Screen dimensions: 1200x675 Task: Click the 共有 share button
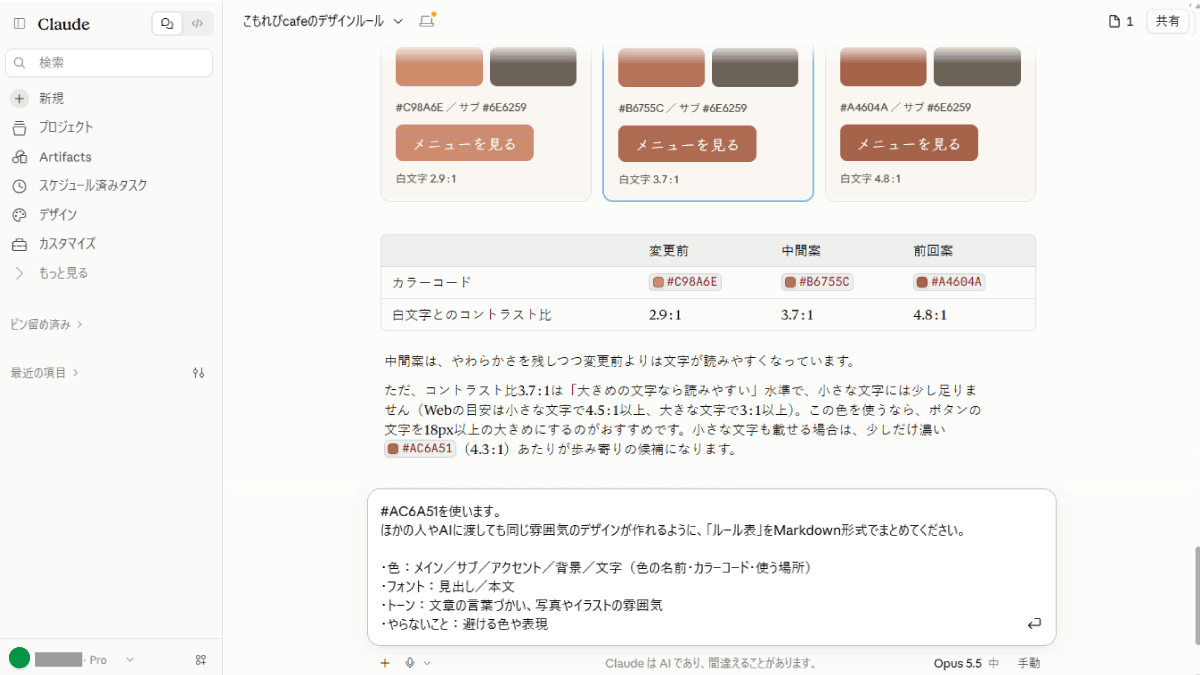coord(1167,21)
